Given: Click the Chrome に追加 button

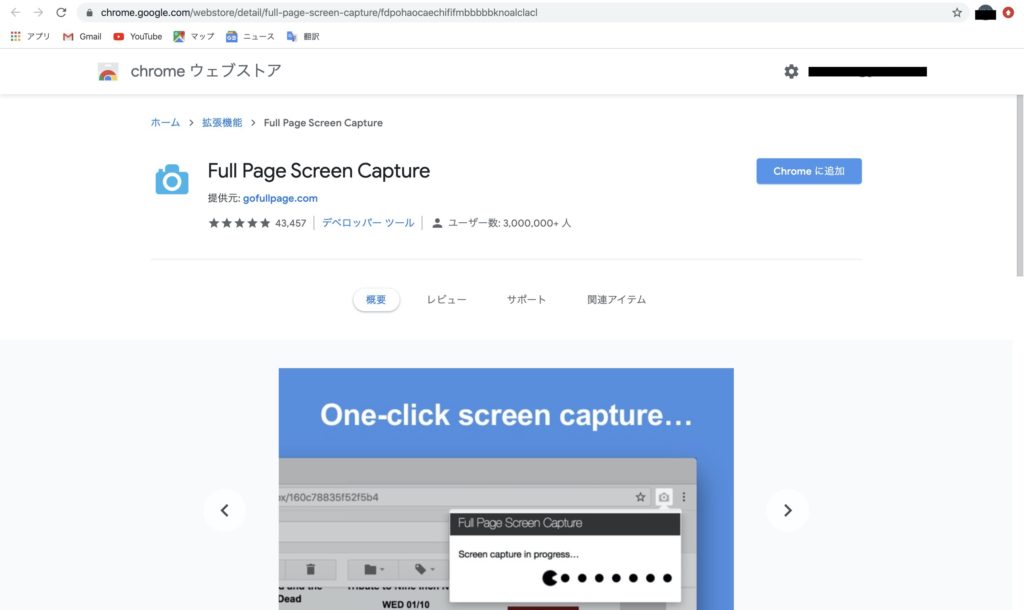Looking at the screenshot, I should click(809, 171).
